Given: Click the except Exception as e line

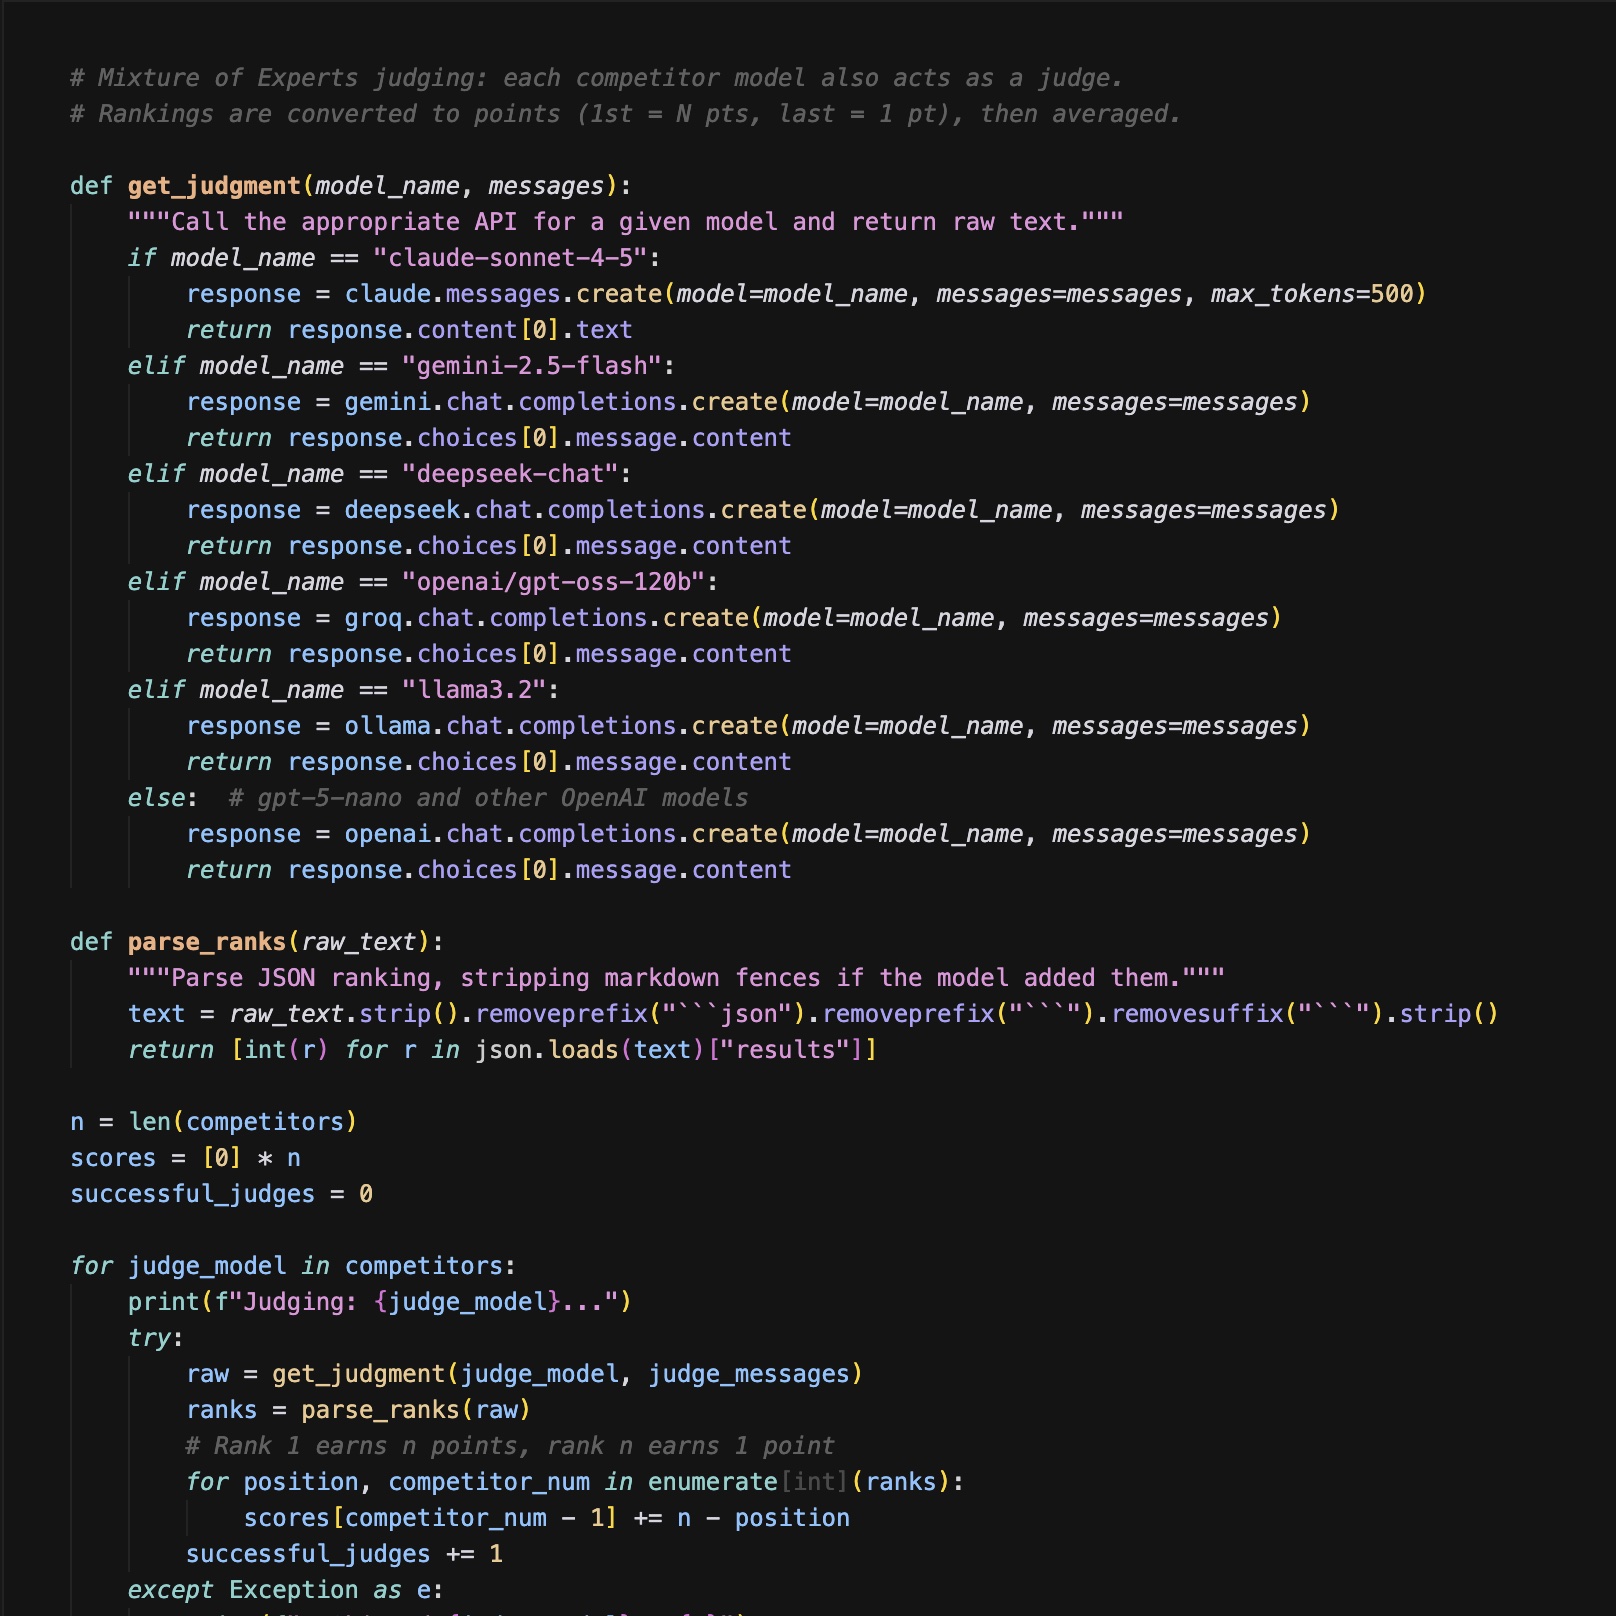Looking at the screenshot, I should pos(285,1590).
